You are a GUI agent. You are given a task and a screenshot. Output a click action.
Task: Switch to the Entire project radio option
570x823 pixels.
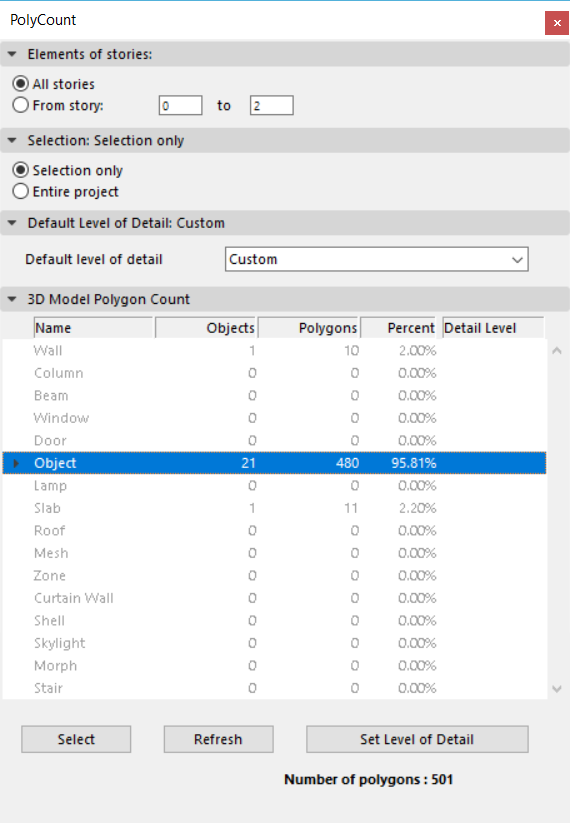point(20,192)
